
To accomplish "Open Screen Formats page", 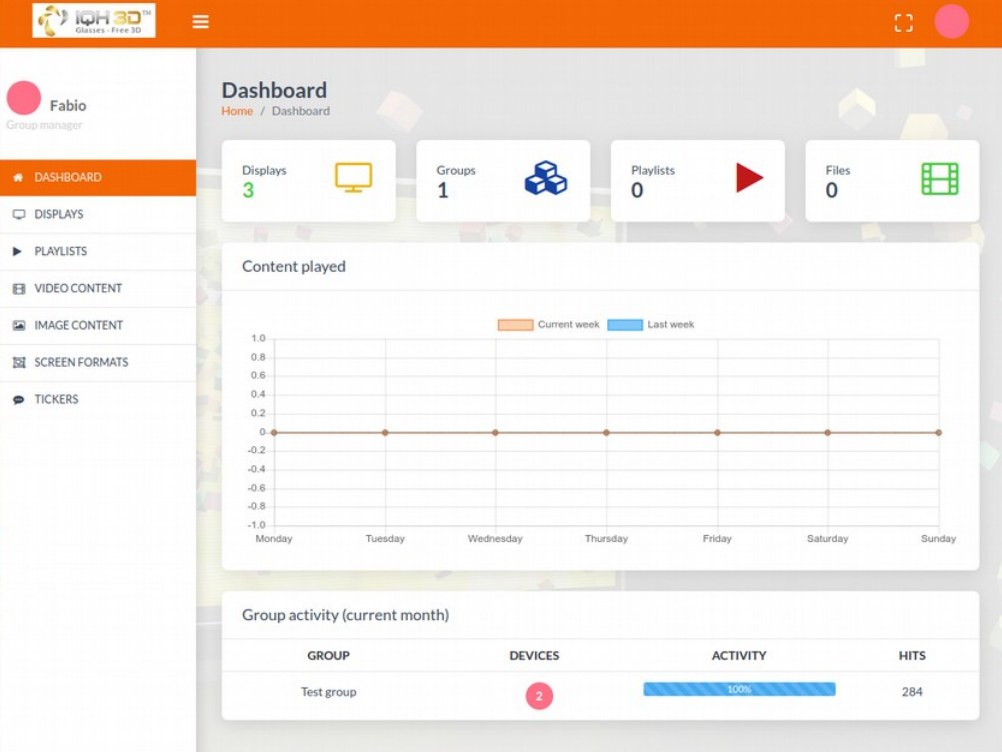I will click(x=81, y=362).
